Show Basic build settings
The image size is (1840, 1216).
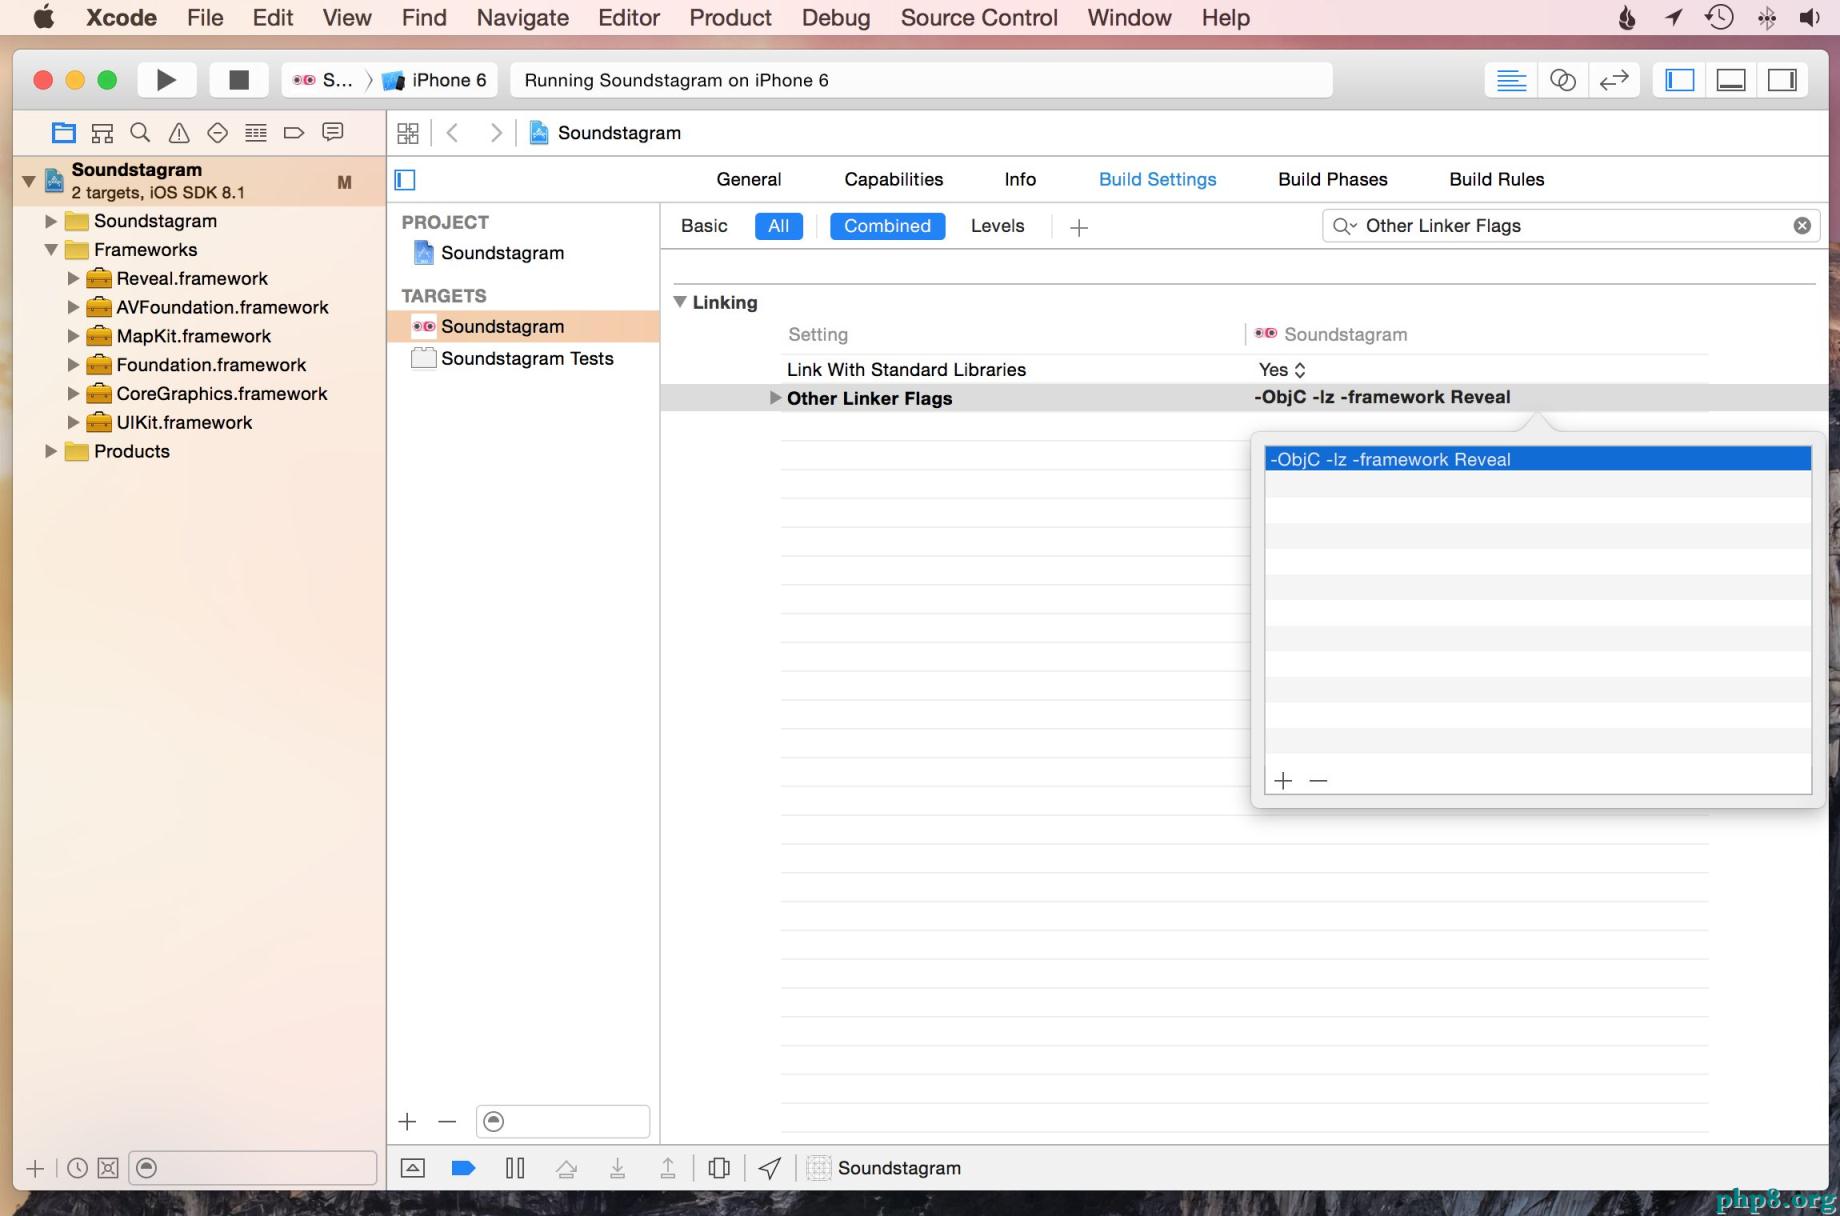pyautogui.click(x=704, y=226)
